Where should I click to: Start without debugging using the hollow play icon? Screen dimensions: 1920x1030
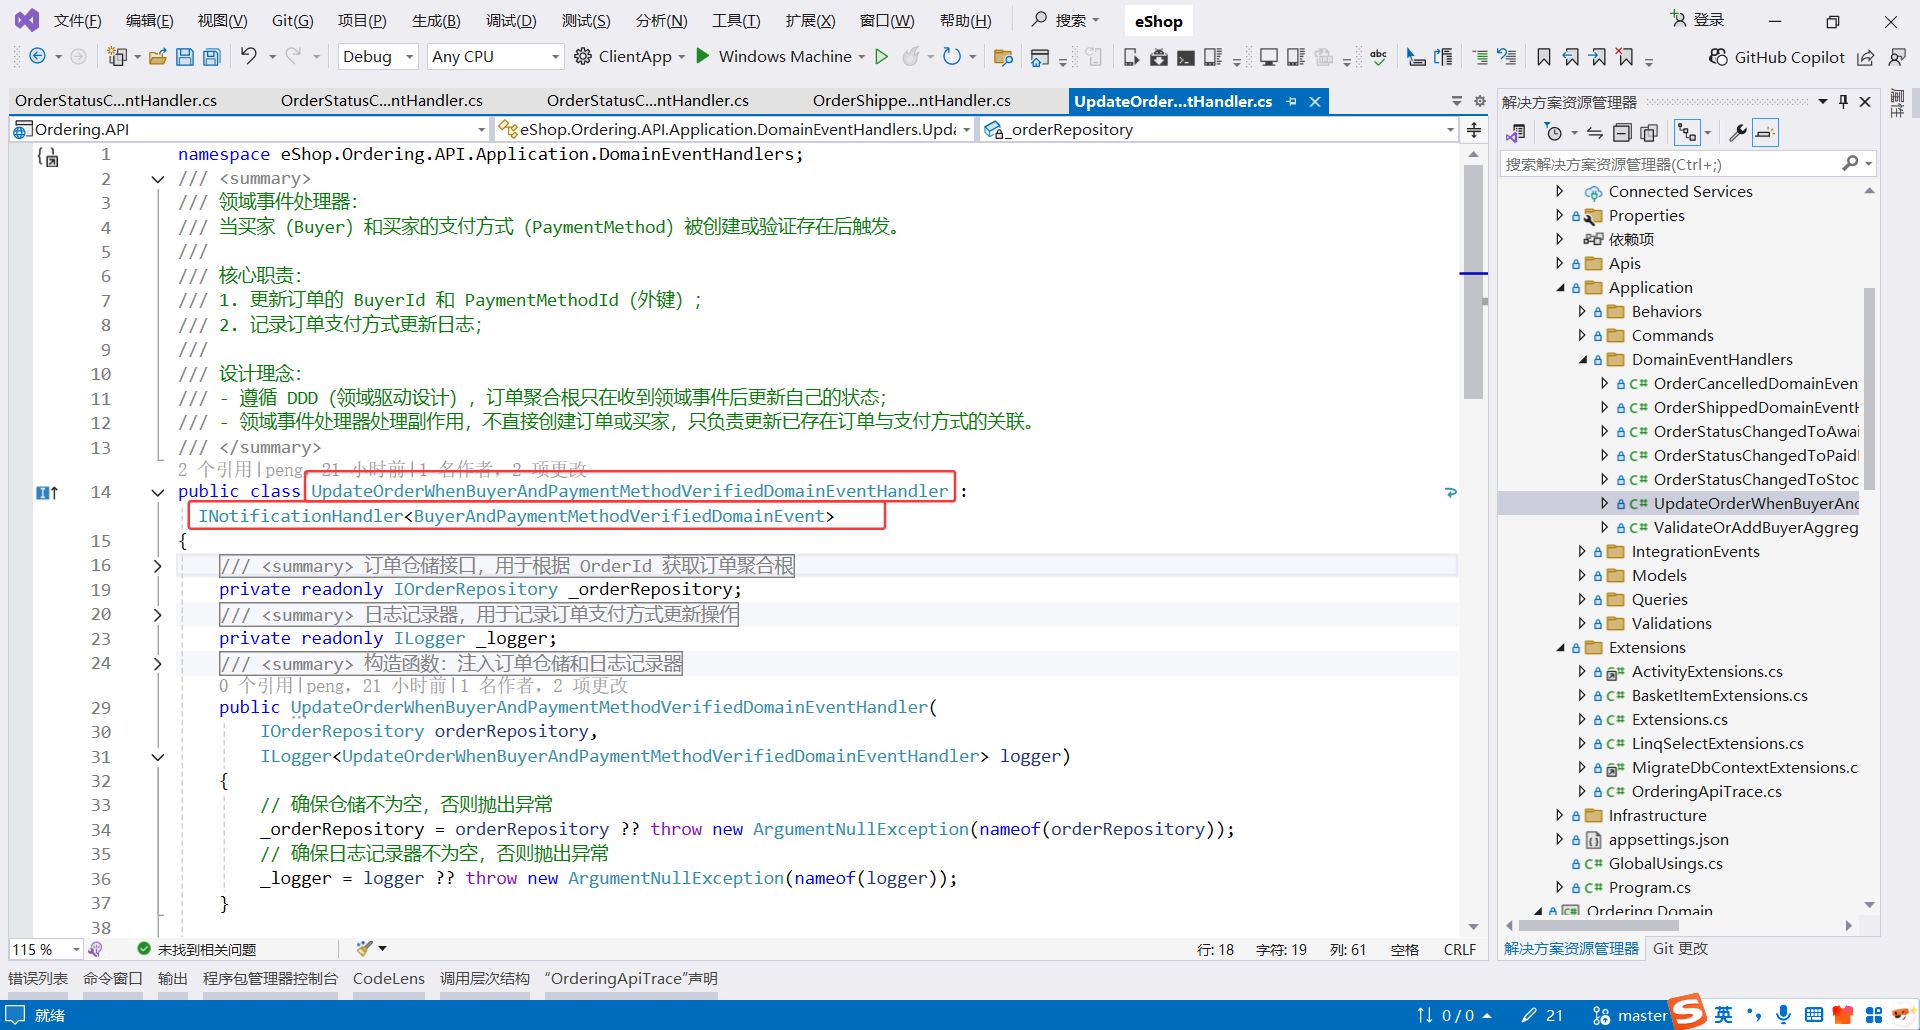coord(881,56)
